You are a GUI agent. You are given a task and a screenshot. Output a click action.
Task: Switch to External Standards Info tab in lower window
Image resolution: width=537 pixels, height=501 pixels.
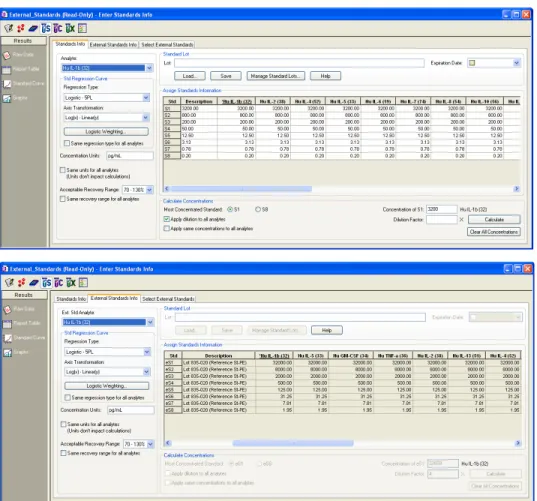point(114,298)
